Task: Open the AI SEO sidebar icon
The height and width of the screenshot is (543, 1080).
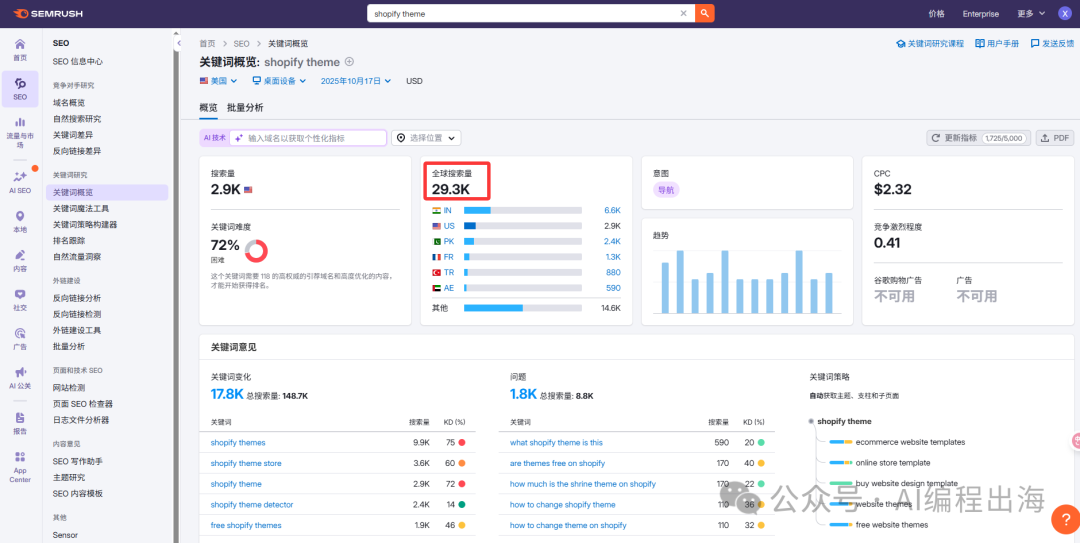Action: (20, 181)
